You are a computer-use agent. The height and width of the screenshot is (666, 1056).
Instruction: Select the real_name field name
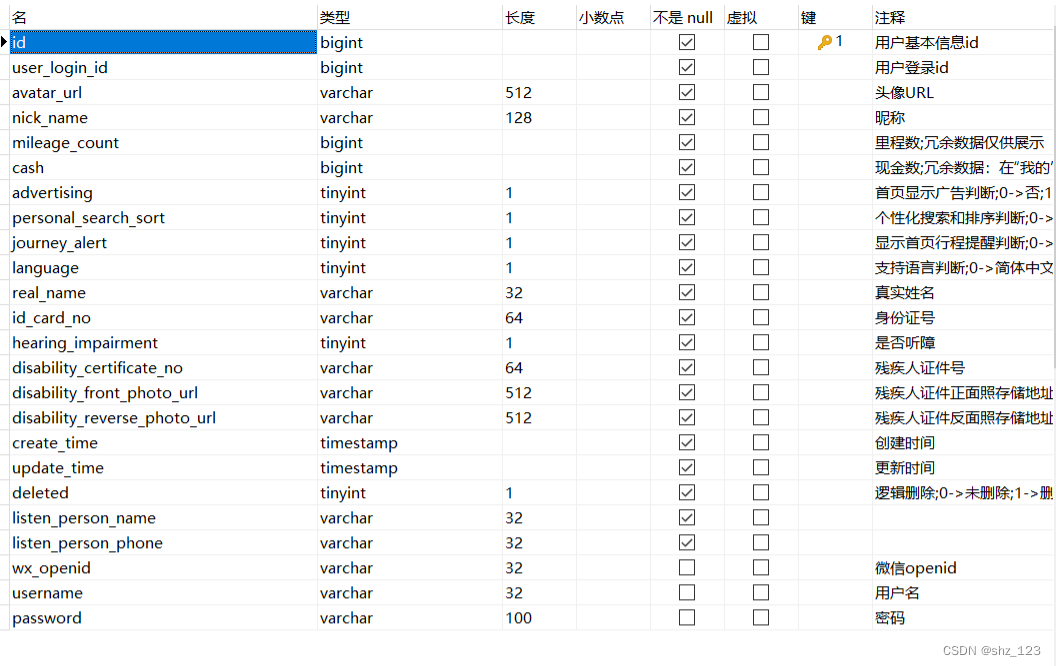click(x=49, y=292)
